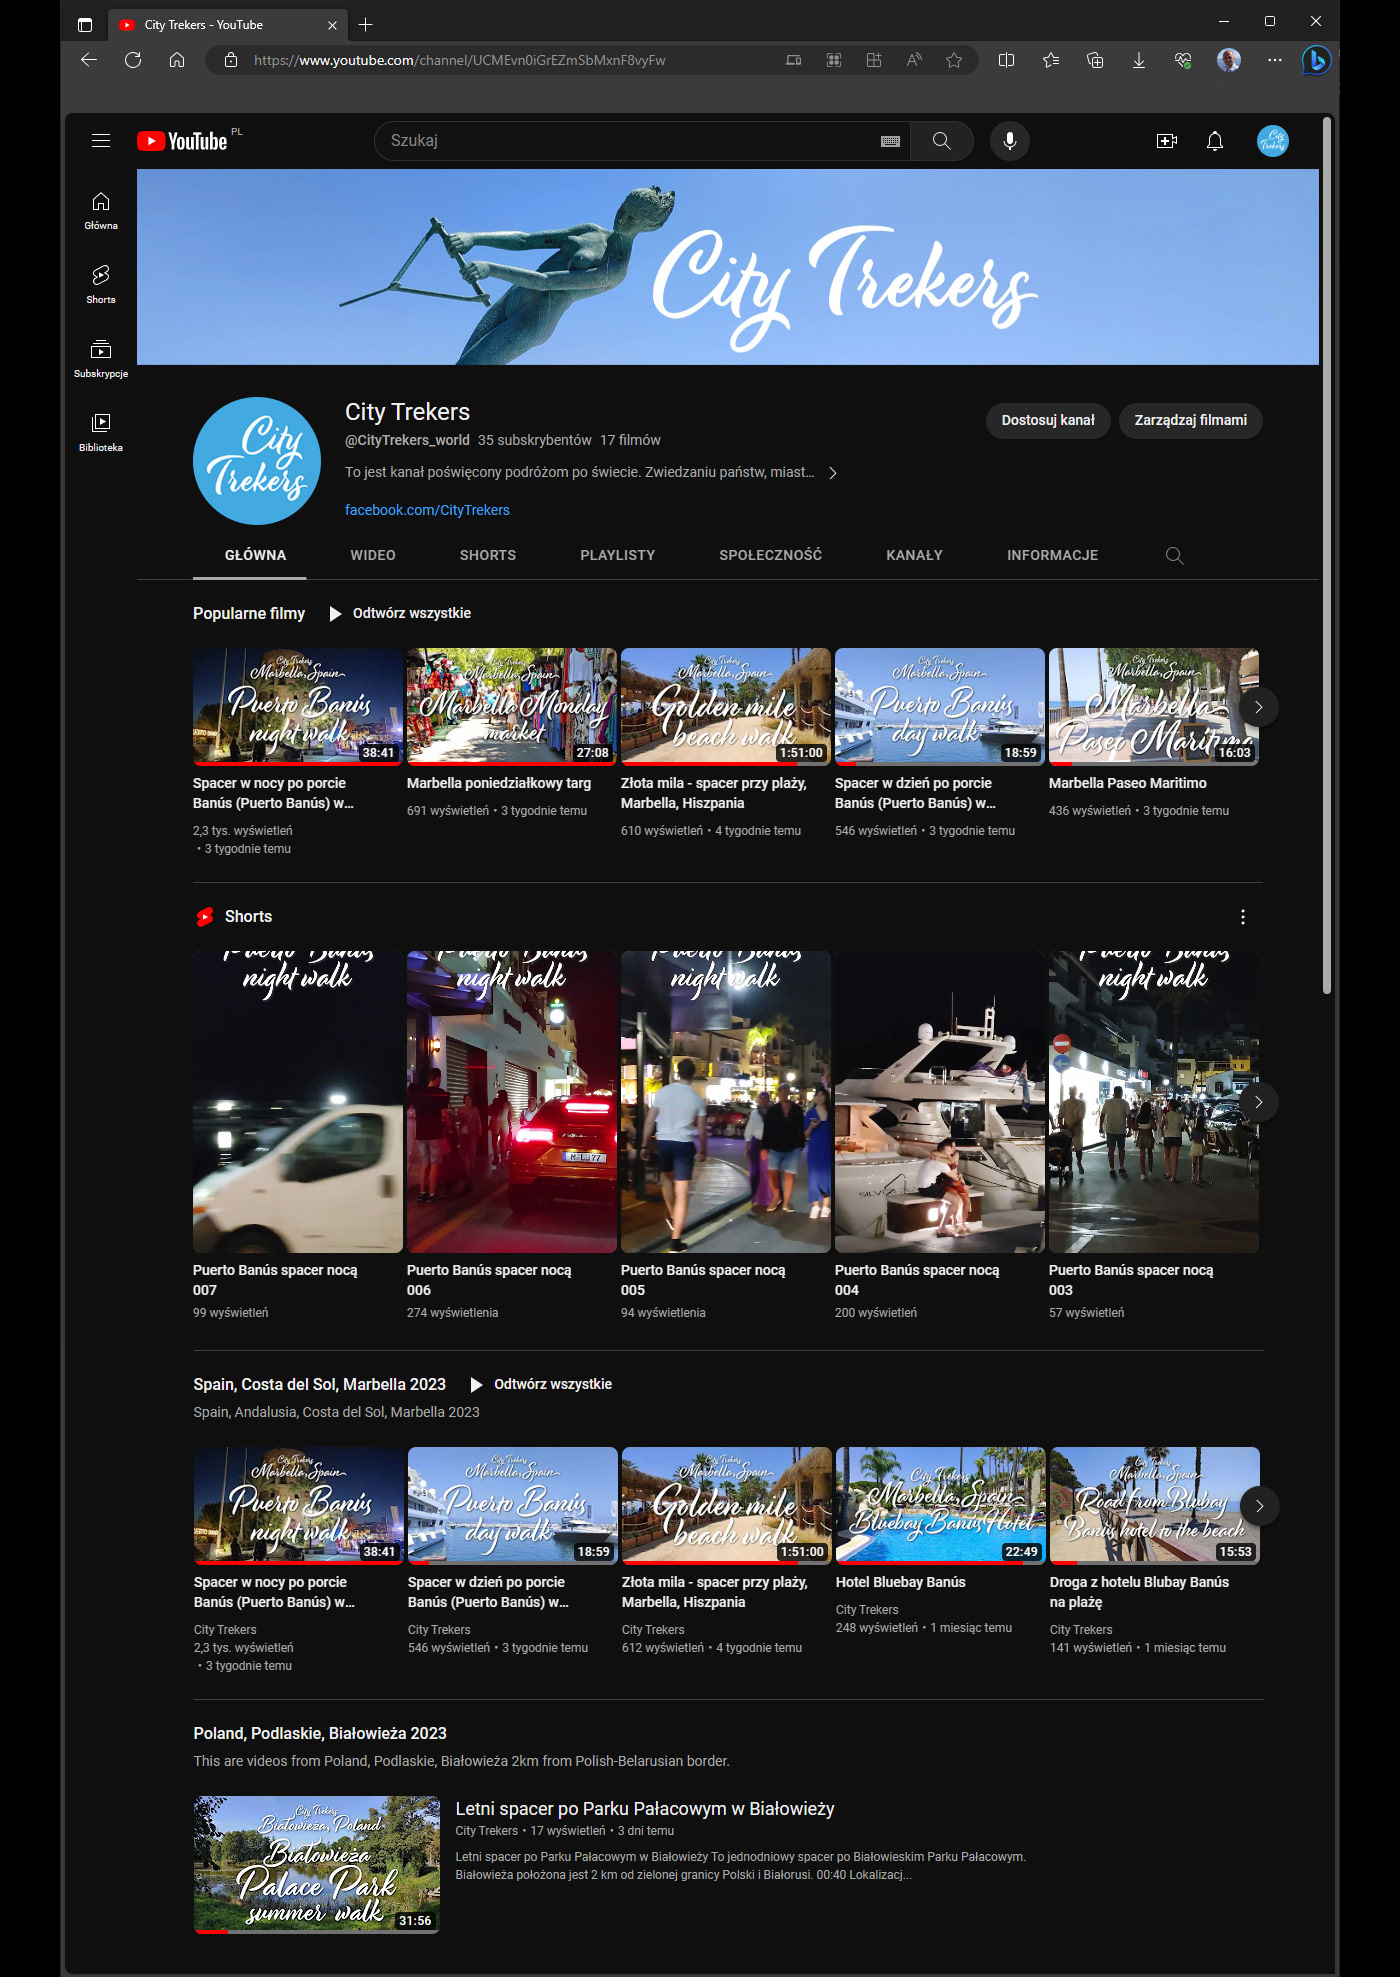The height and width of the screenshot is (1977, 1400).
Task: Open Short Puerto Banús spacer nocą 007
Action: coord(298,1102)
